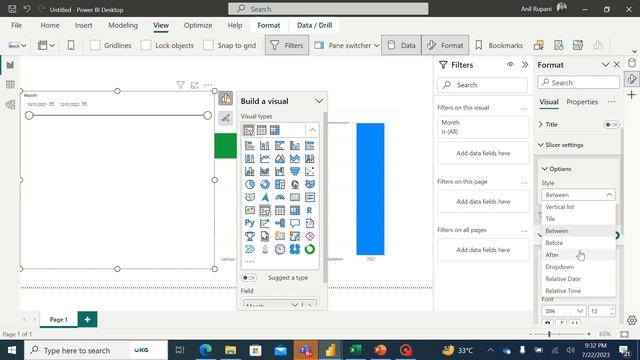Turn on the Suggest a type toggle

pyautogui.click(x=249, y=278)
